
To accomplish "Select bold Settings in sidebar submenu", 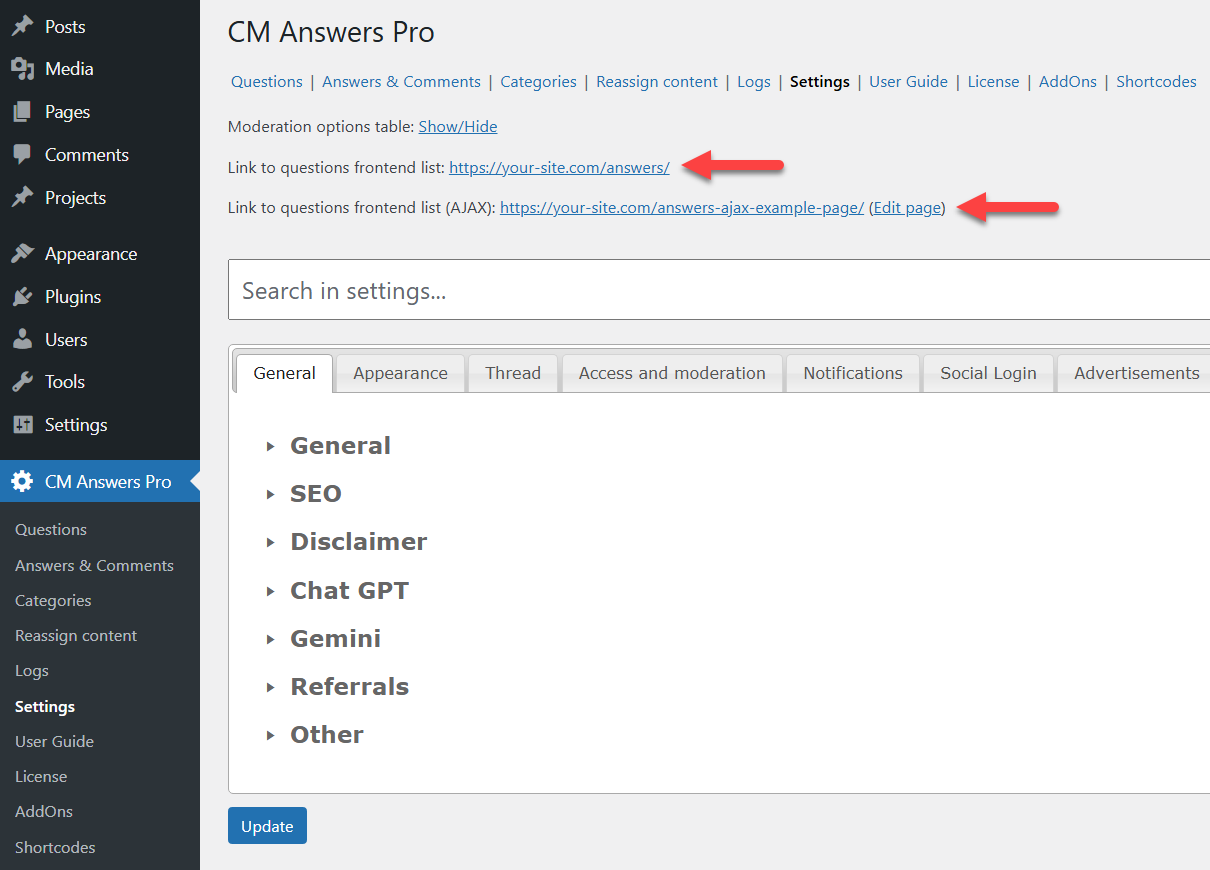I will pyautogui.click(x=45, y=707).
